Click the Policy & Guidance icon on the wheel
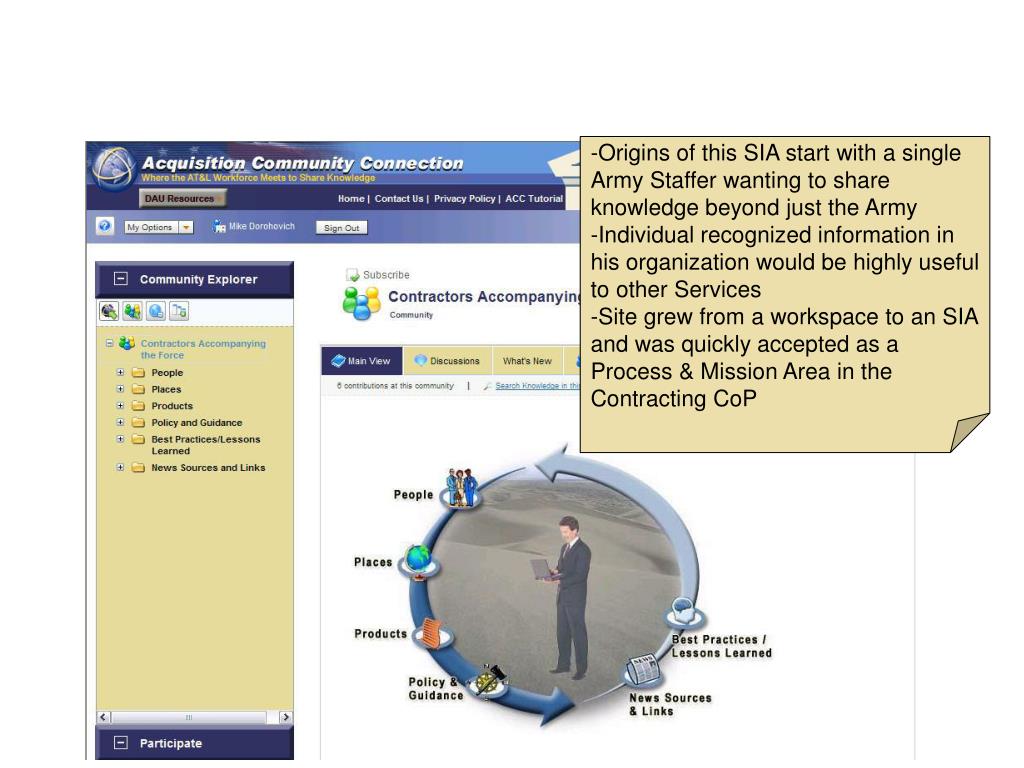The height and width of the screenshot is (768, 1024). click(x=490, y=682)
